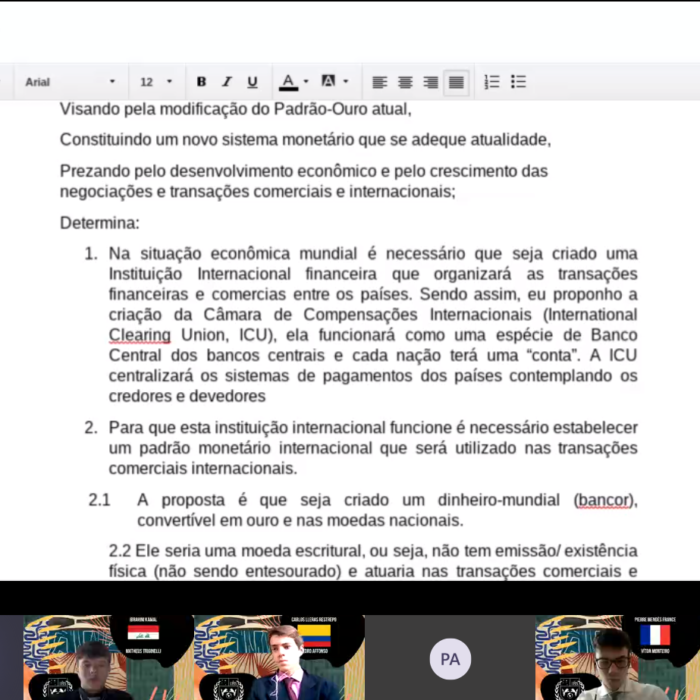The image size is (700, 700).
Task: Select the PA participant avatar
Action: point(450,659)
